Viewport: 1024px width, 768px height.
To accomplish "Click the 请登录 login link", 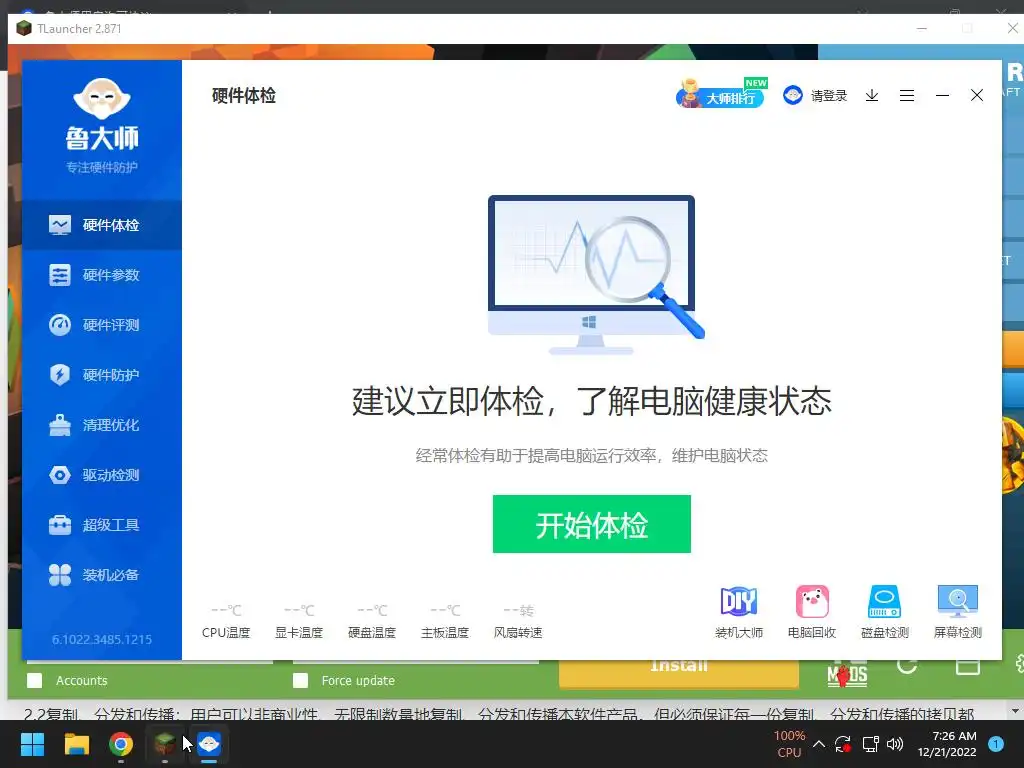I will [x=829, y=96].
